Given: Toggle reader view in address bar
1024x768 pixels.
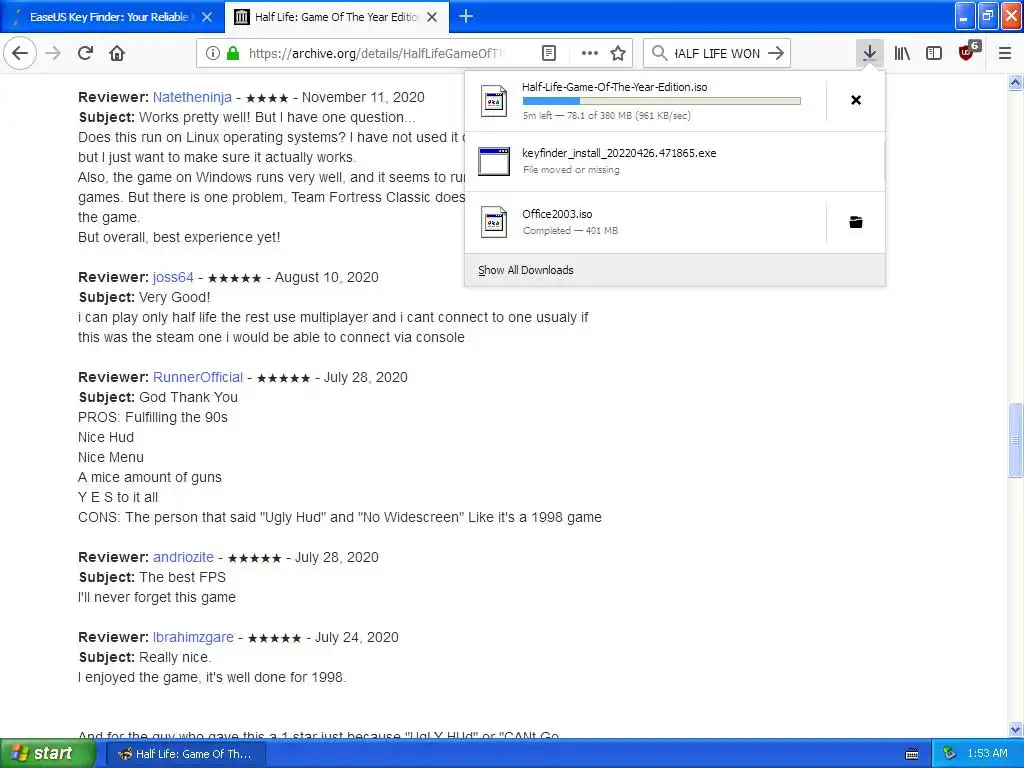Looking at the screenshot, I should pos(549,53).
